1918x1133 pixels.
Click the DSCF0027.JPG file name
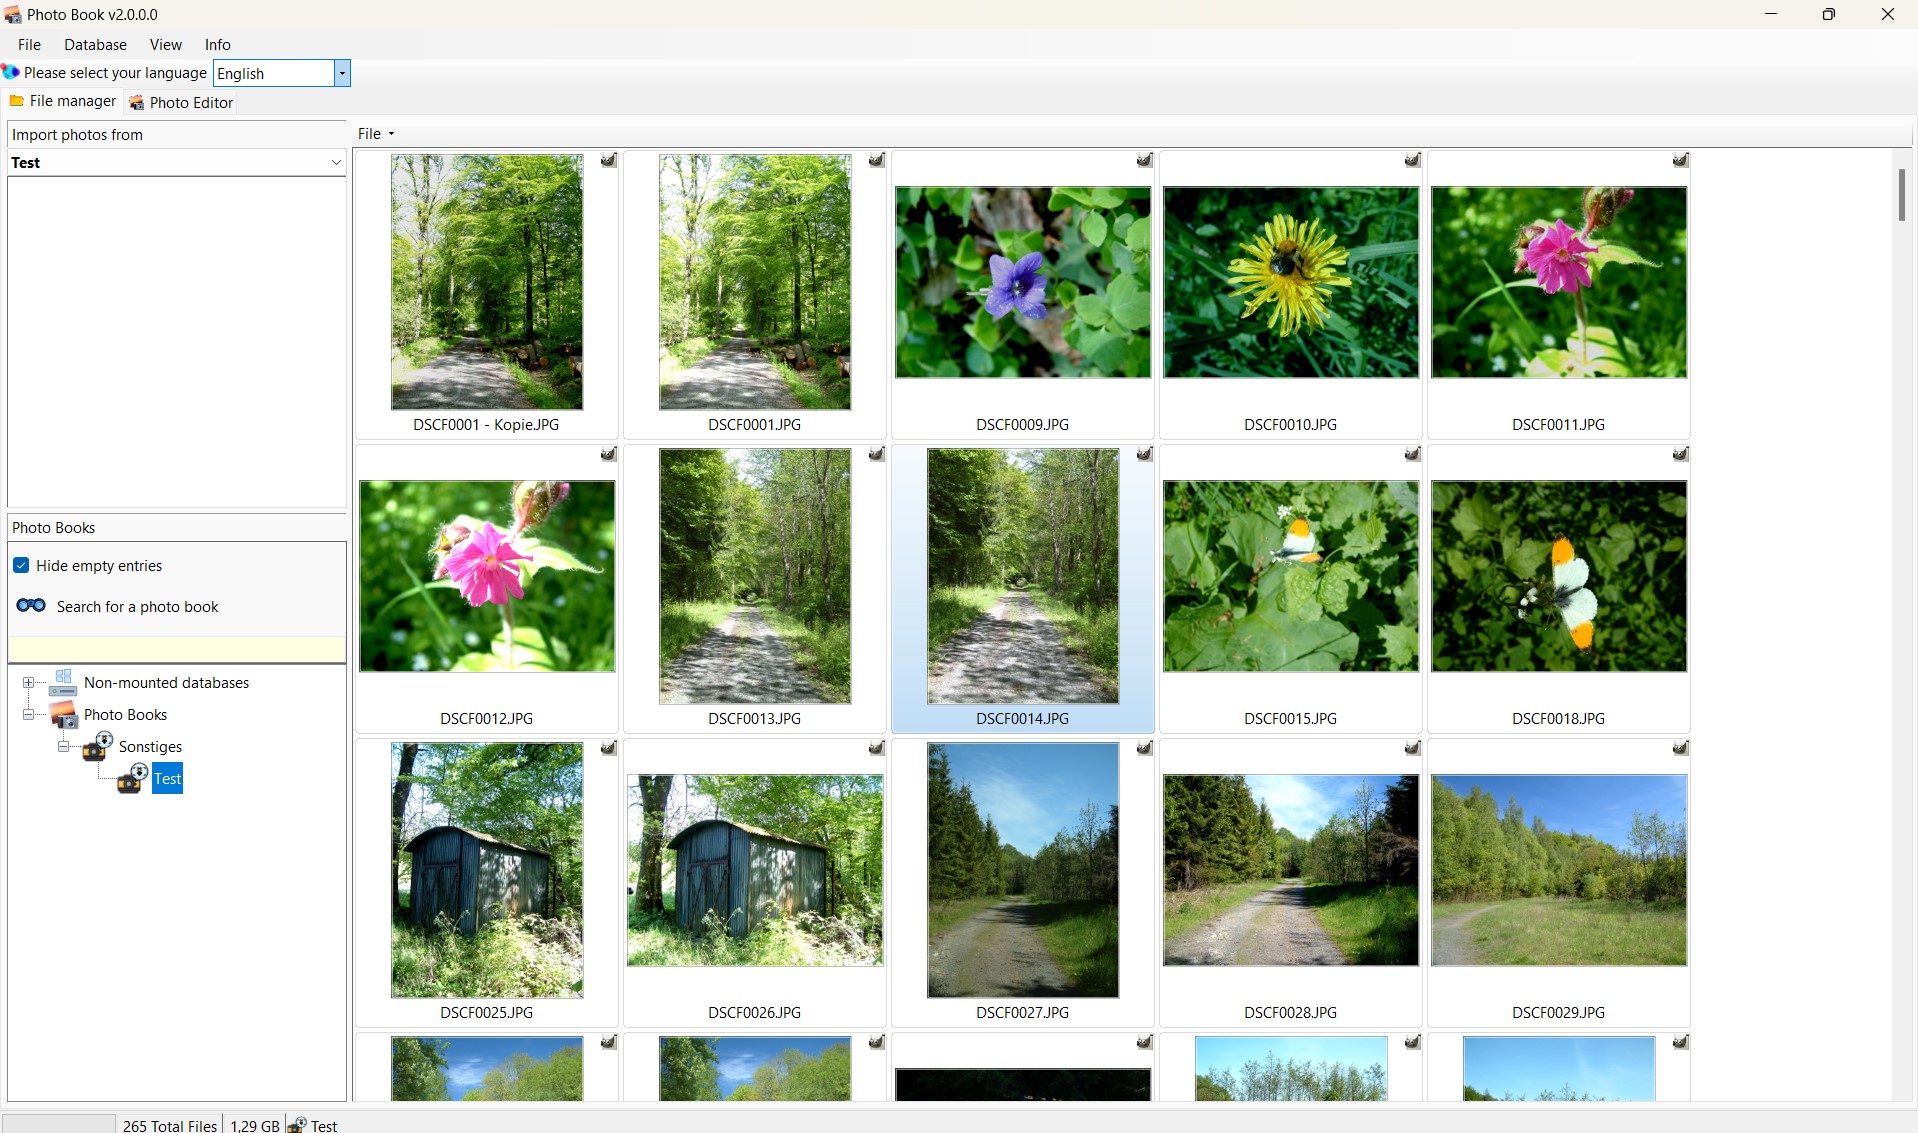(x=1022, y=1013)
